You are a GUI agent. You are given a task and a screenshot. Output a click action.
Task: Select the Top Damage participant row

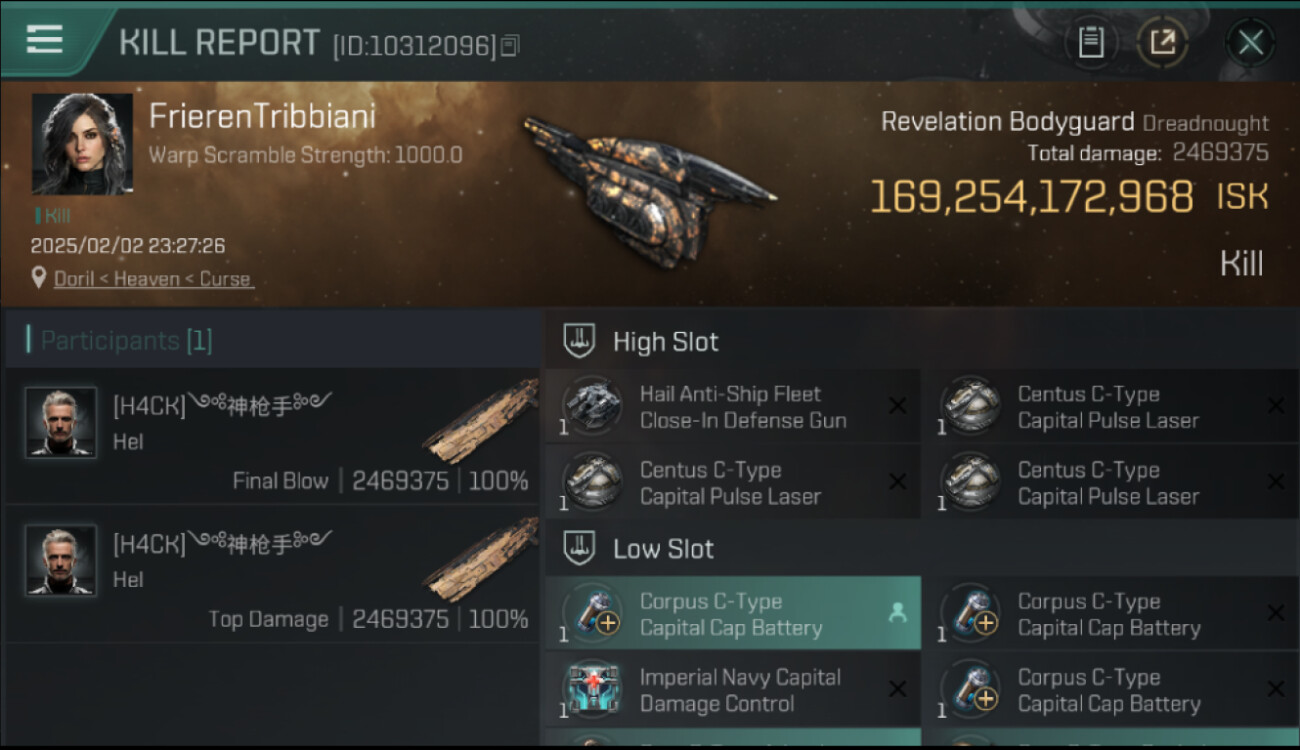[x=272, y=573]
